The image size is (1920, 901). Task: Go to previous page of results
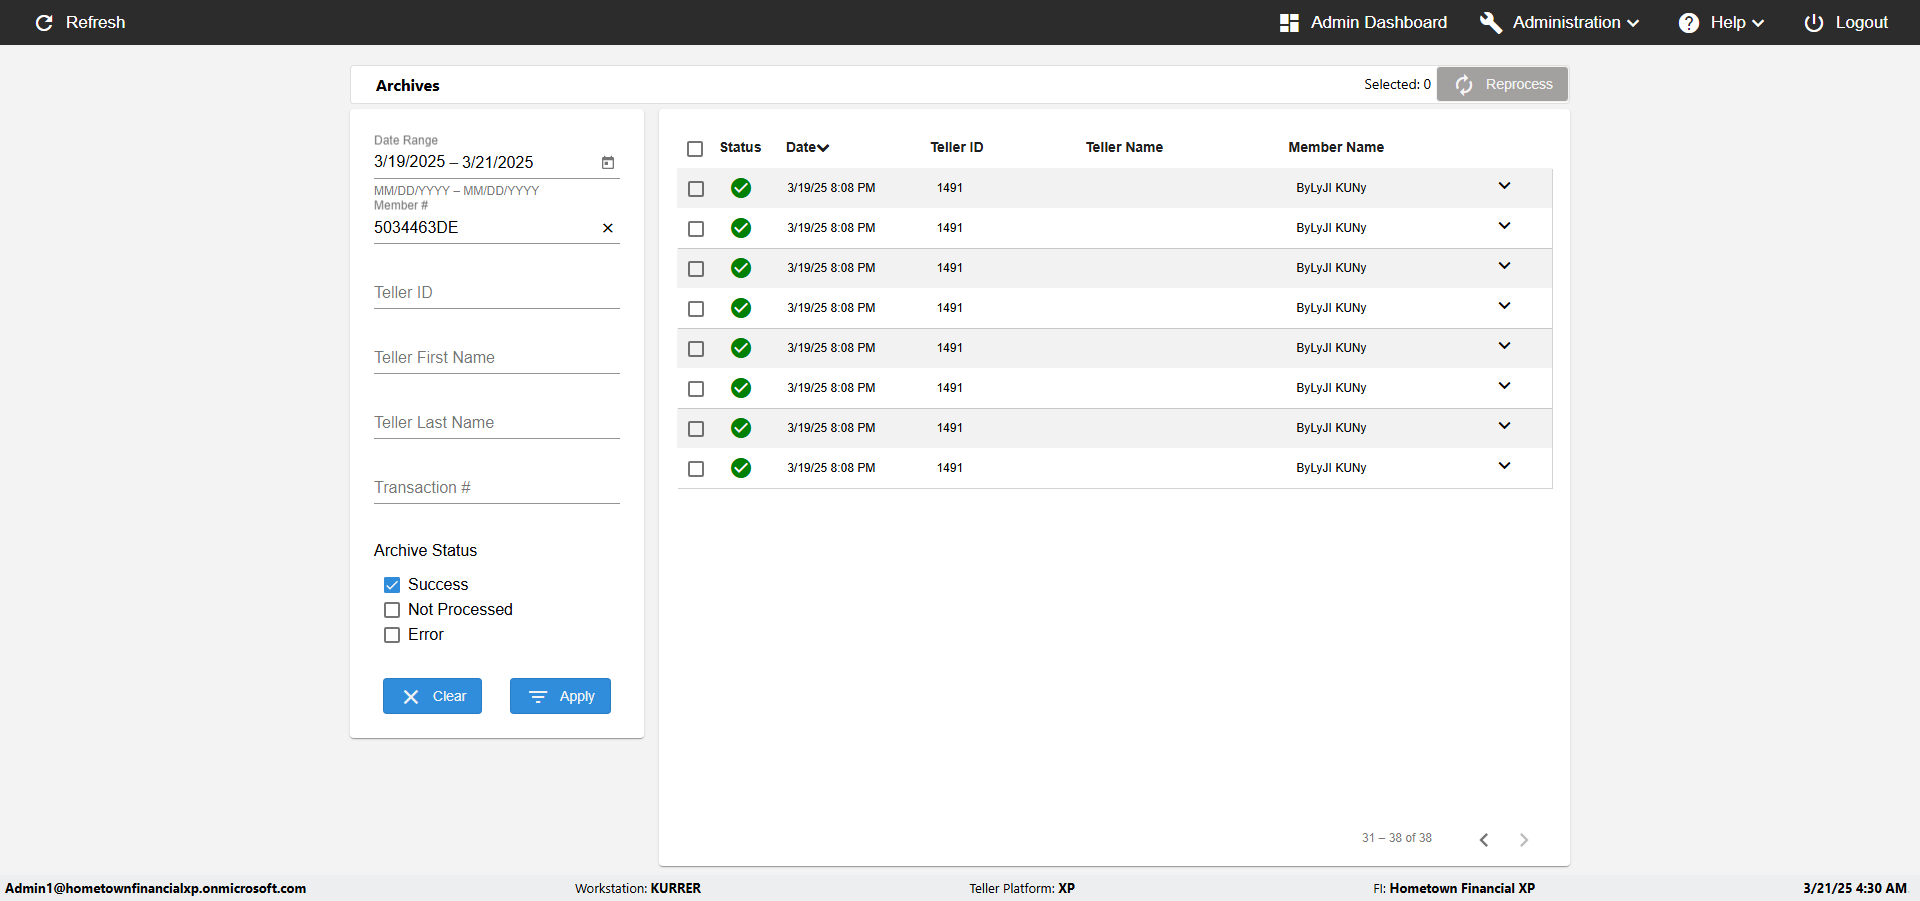[x=1484, y=839]
